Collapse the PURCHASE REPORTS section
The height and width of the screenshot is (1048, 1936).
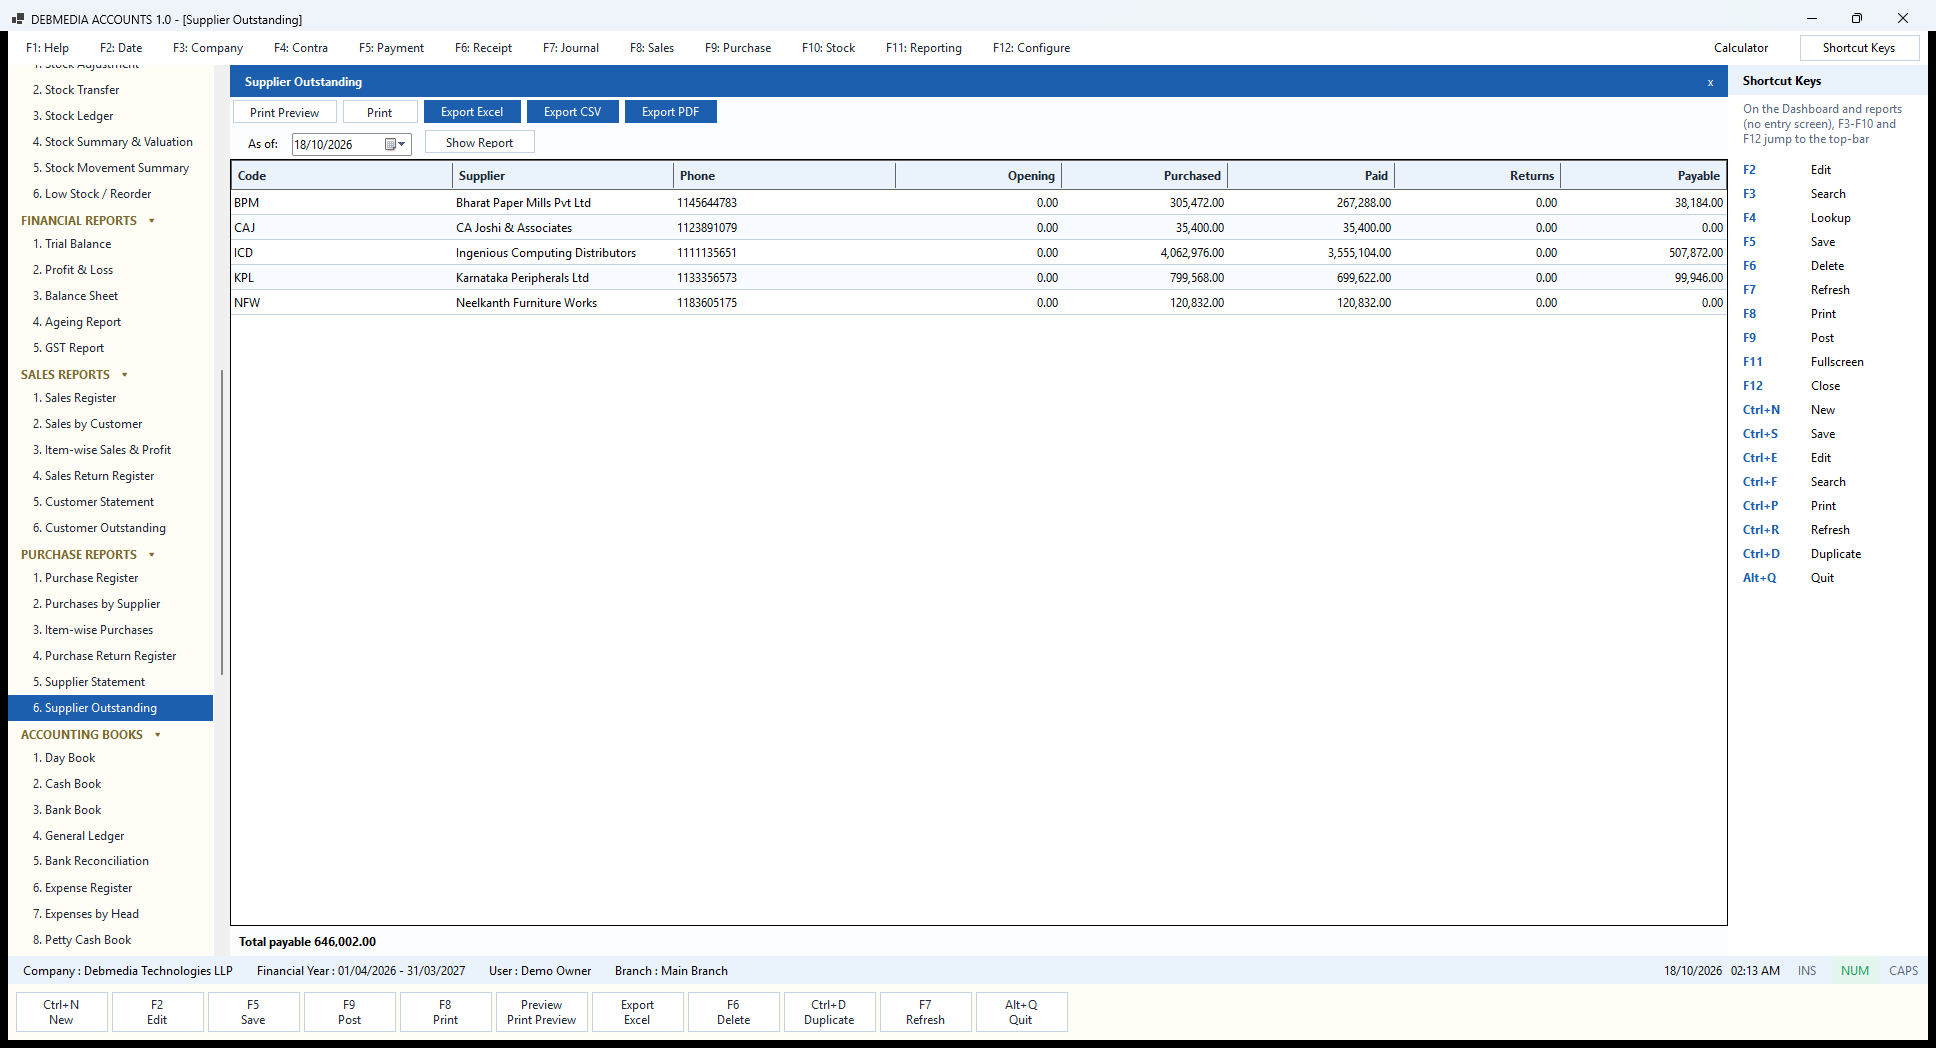click(x=152, y=555)
